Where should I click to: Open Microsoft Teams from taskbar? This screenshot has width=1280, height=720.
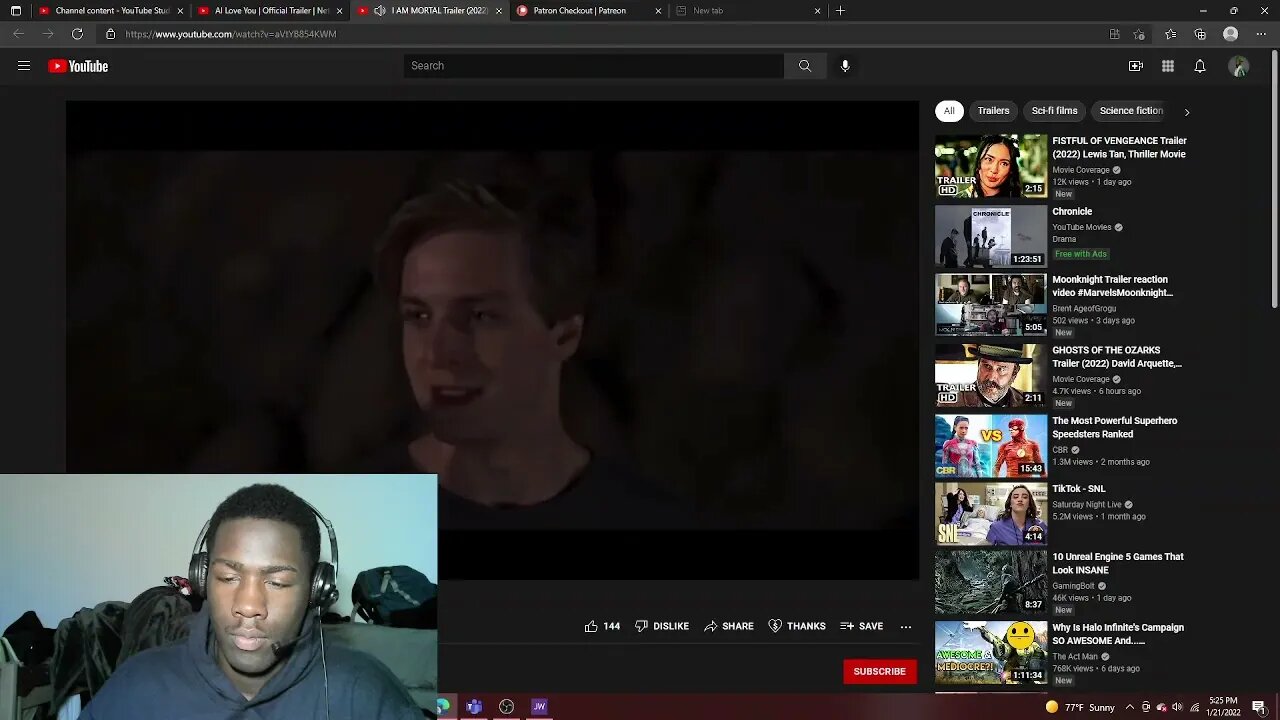474,707
